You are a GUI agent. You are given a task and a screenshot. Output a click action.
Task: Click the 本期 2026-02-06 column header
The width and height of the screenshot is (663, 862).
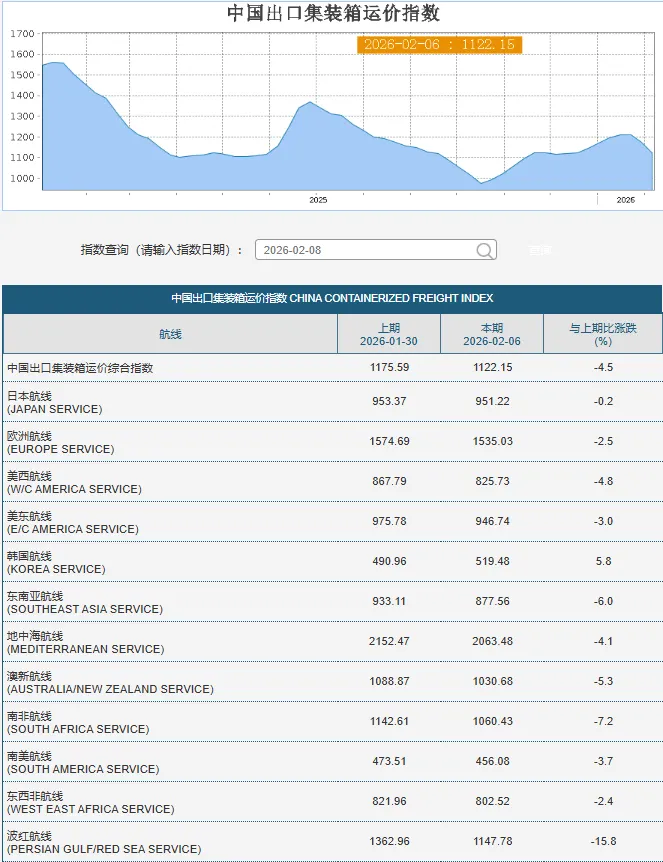[491, 334]
